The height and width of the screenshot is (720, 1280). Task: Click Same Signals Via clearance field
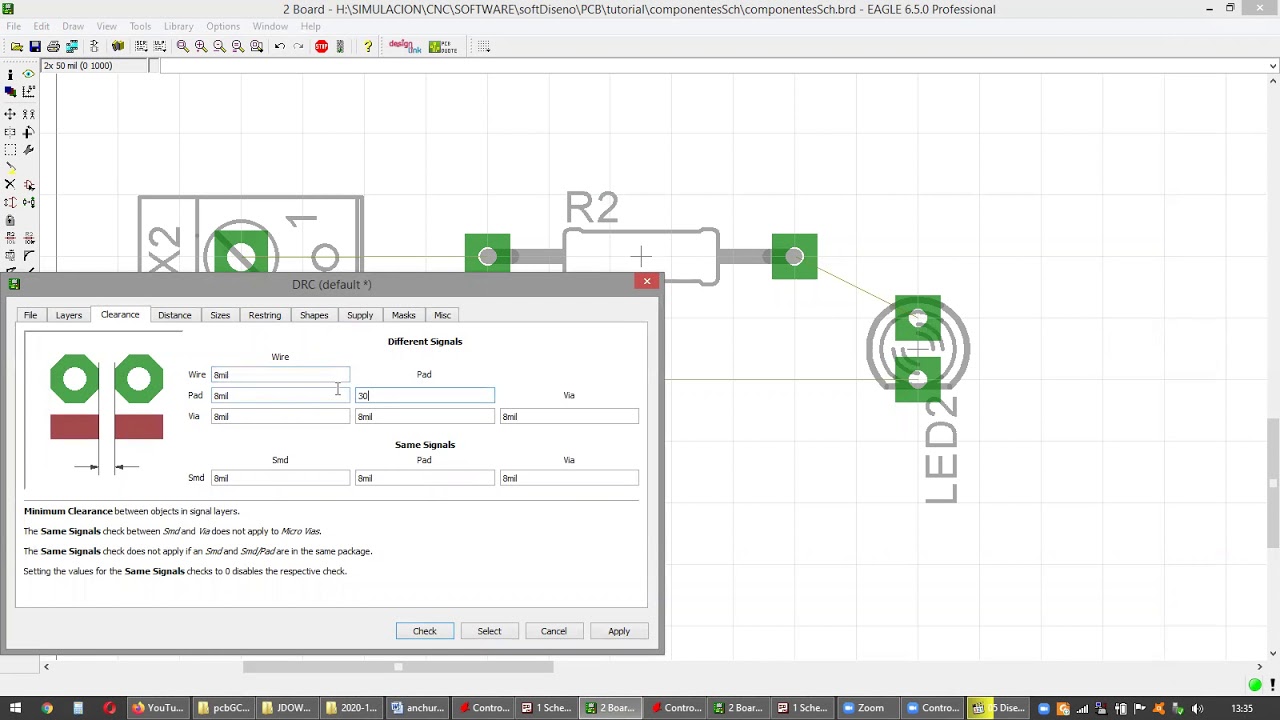coord(569,478)
